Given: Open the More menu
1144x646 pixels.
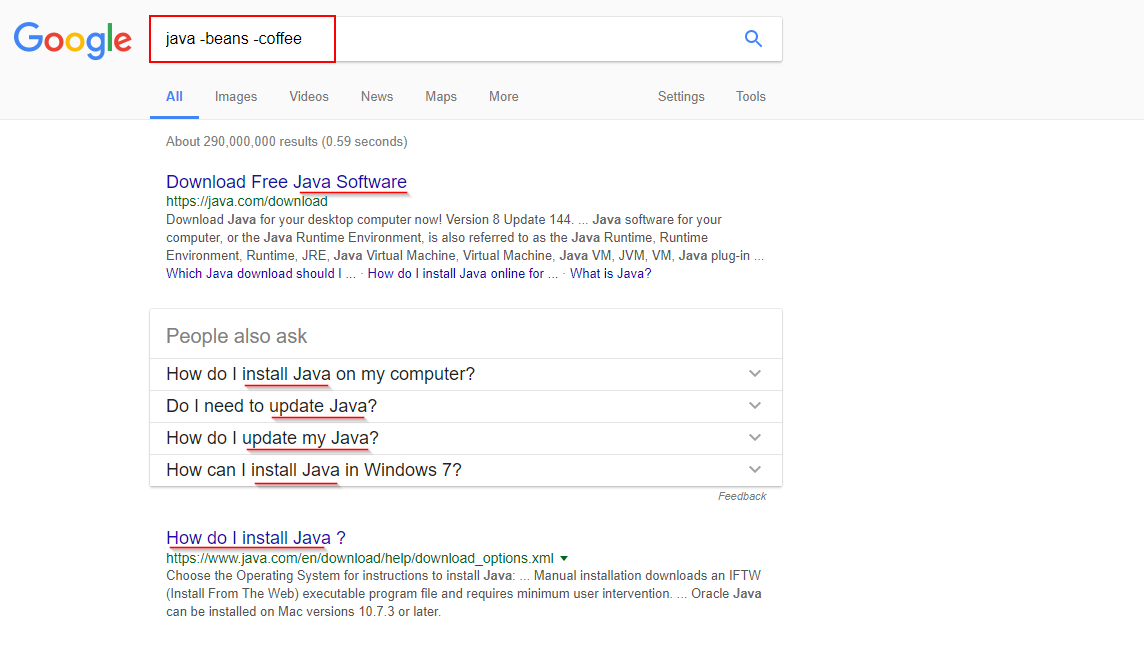Looking at the screenshot, I should pyautogui.click(x=503, y=96).
